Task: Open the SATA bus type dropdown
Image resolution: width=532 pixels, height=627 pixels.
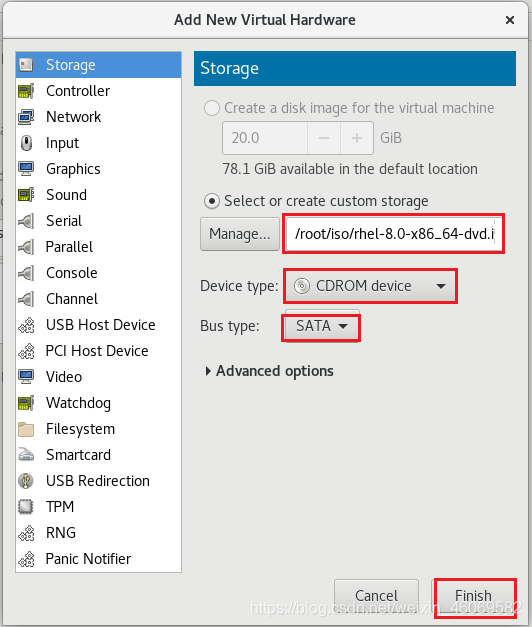Action: tap(321, 326)
